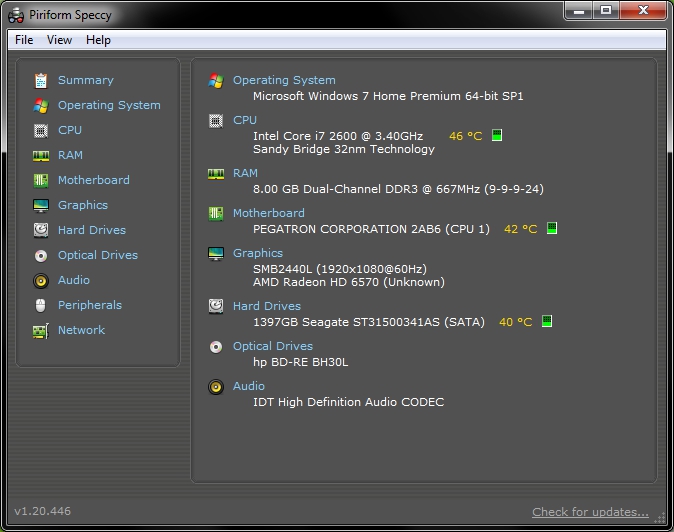Open the View menu
The height and width of the screenshot is (532, 674).
[x=59, y=40]
